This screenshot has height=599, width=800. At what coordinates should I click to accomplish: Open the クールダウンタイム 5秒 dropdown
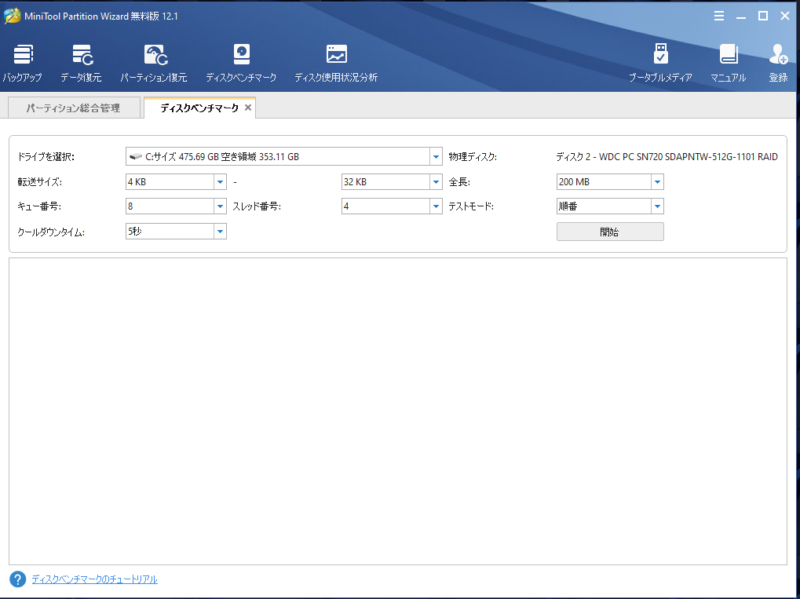(220, 231)
